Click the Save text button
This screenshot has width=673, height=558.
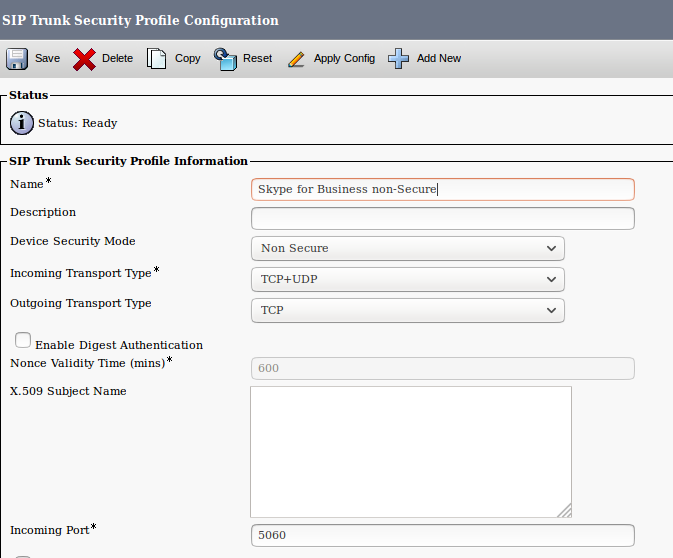(47, 58)
